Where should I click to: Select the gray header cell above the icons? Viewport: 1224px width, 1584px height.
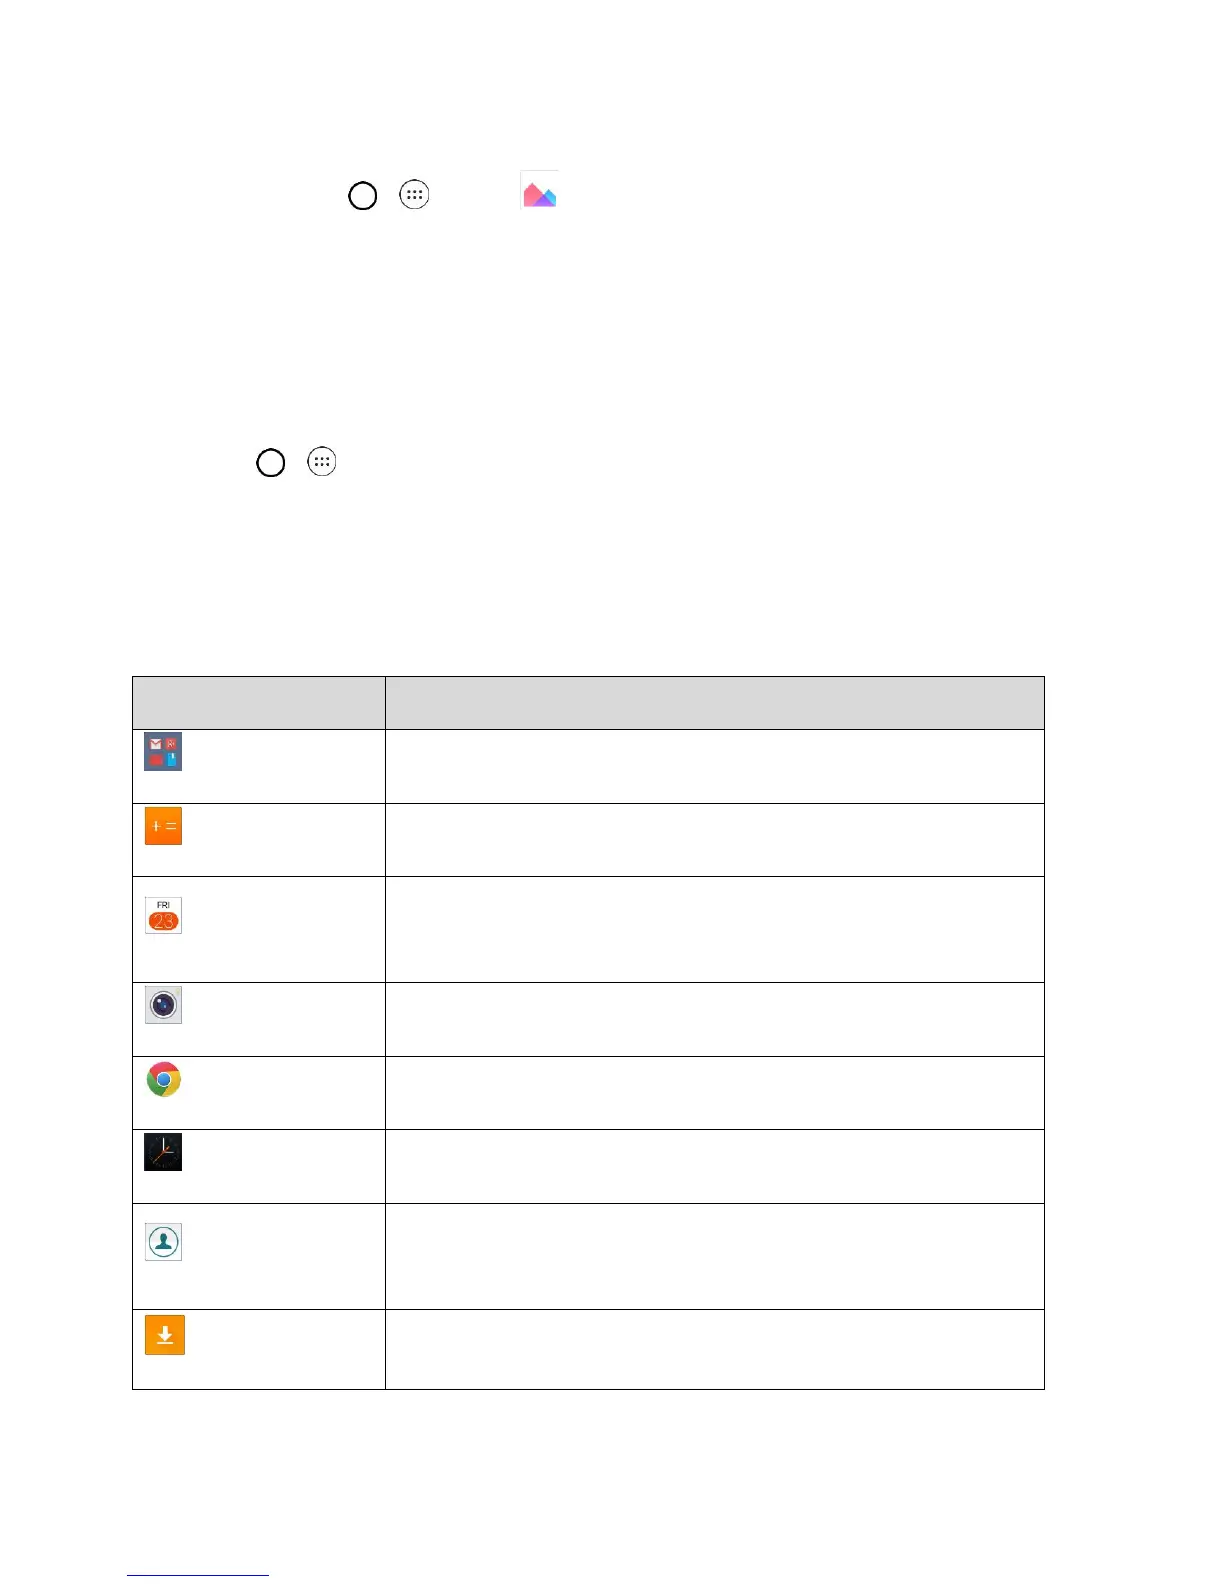pos(259,703)
